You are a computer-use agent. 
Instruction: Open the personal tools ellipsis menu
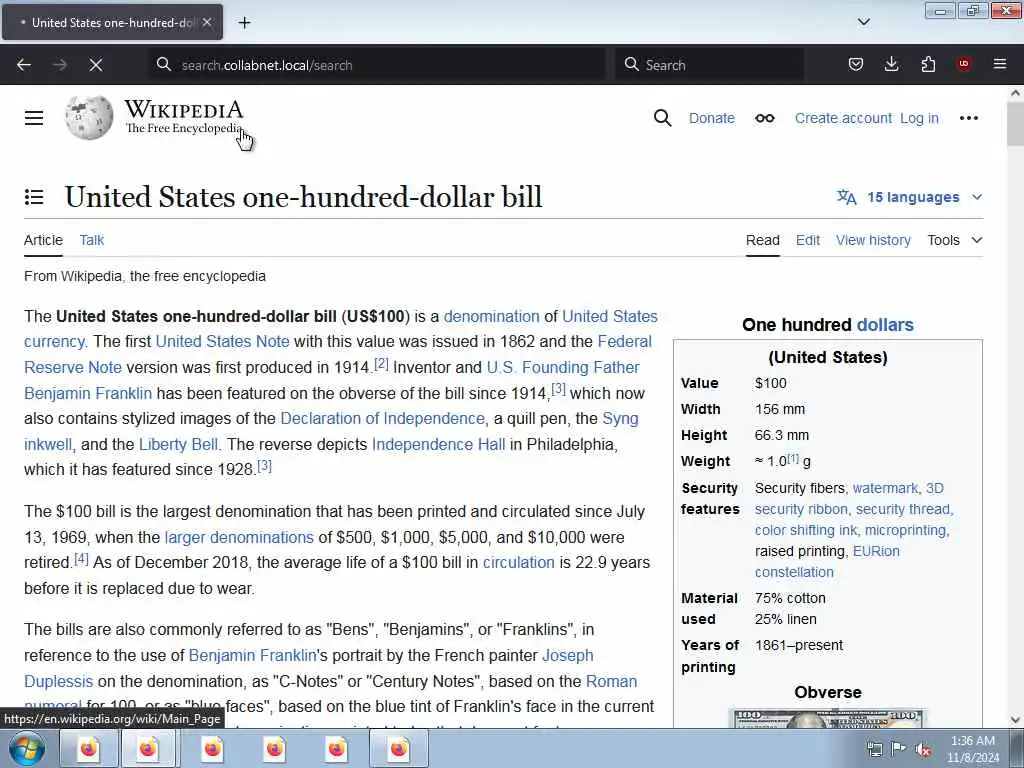[968, 118]
